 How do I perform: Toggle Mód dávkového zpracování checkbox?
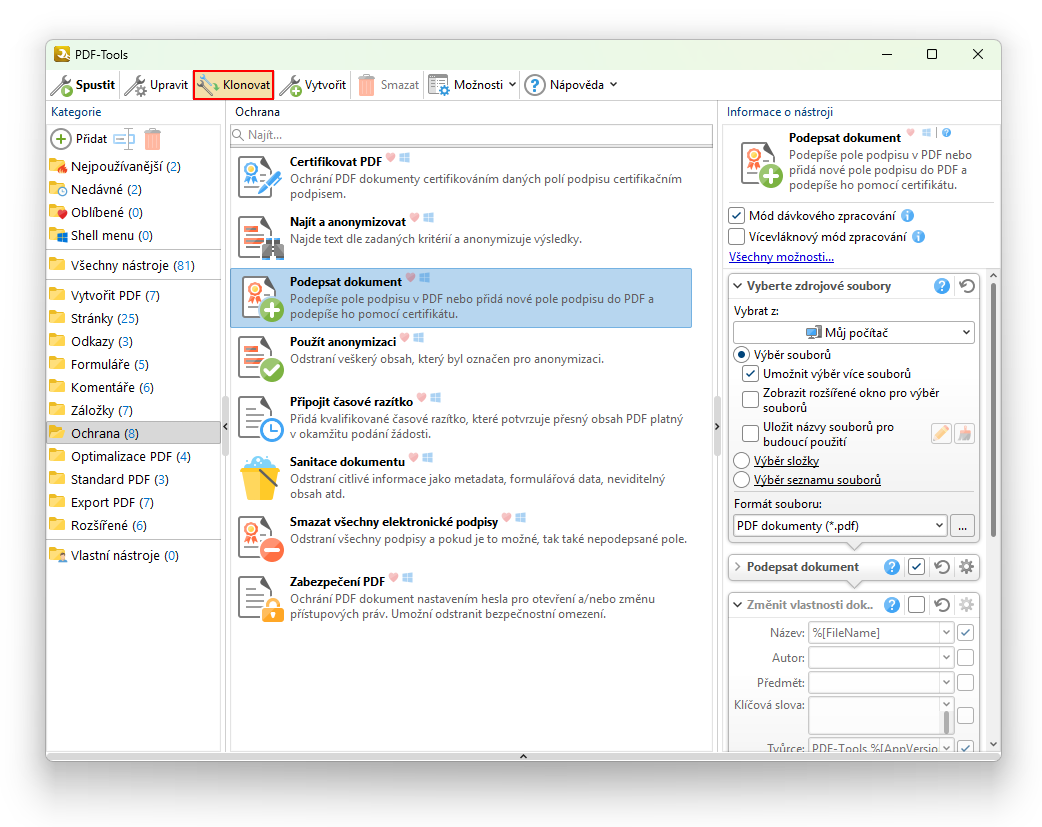tap(736, 215)
